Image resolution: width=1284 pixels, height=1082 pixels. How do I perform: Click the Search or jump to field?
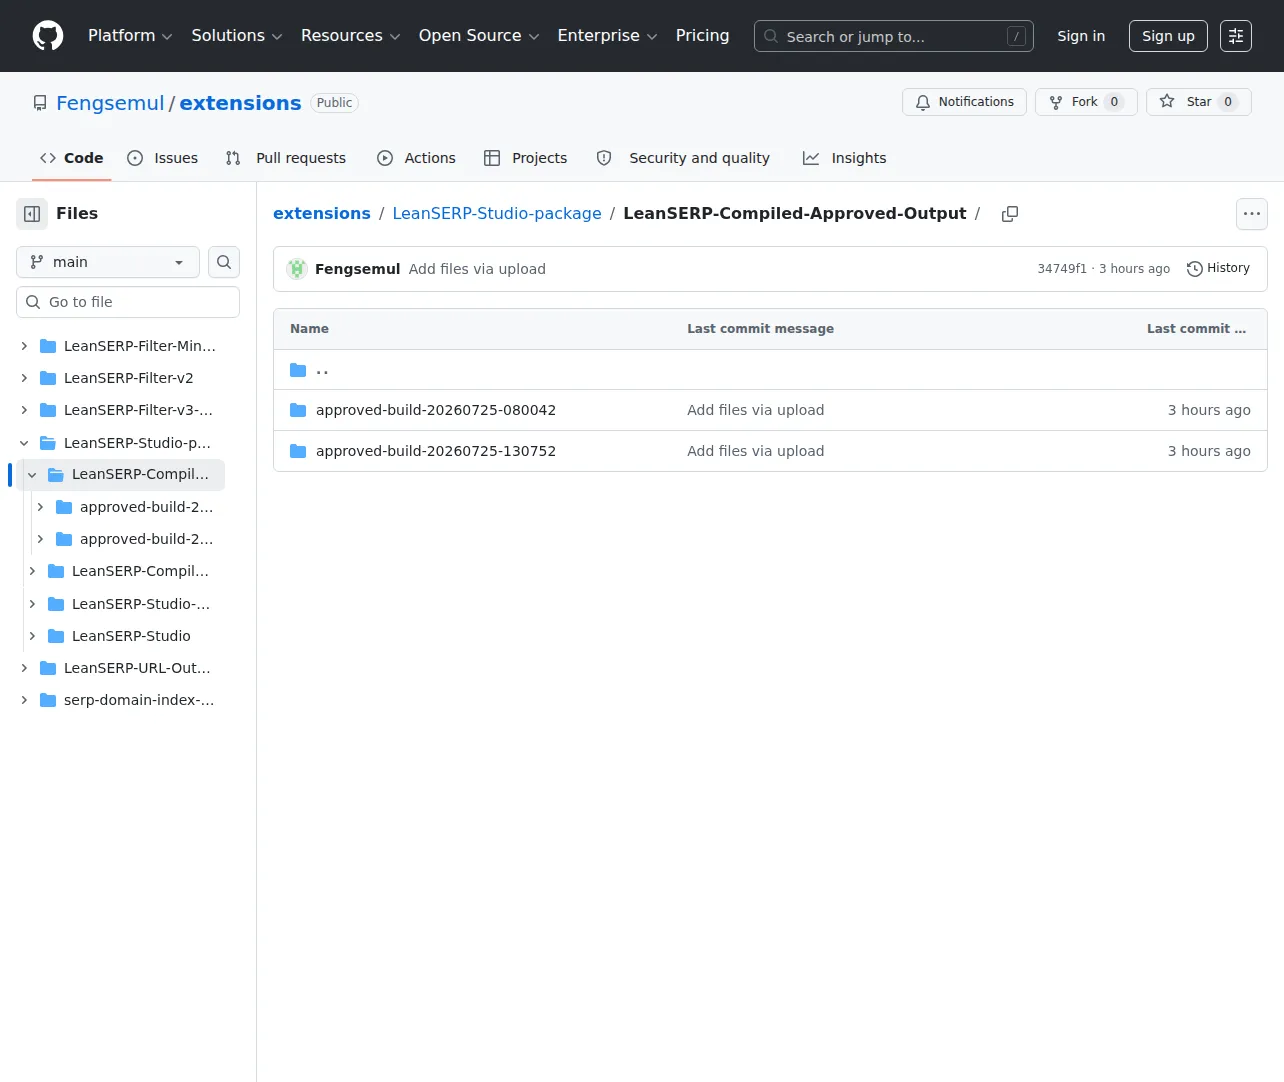pyautogui.click(x=894, y=36)
